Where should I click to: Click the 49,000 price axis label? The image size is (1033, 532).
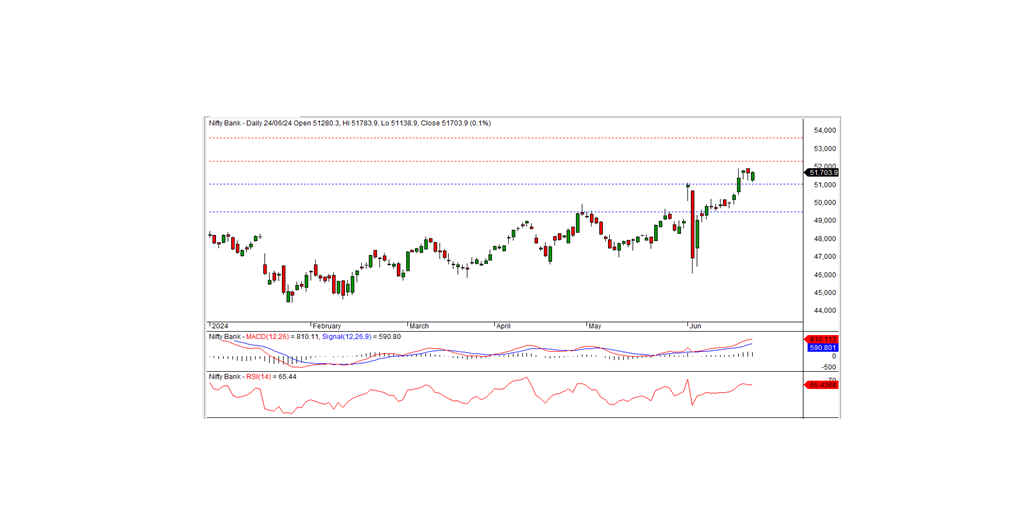click(825, 221)
